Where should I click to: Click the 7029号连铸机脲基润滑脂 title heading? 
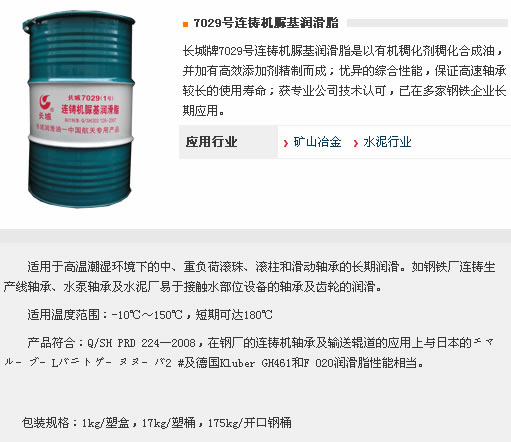pyautogui.click(x=266, y=23)
